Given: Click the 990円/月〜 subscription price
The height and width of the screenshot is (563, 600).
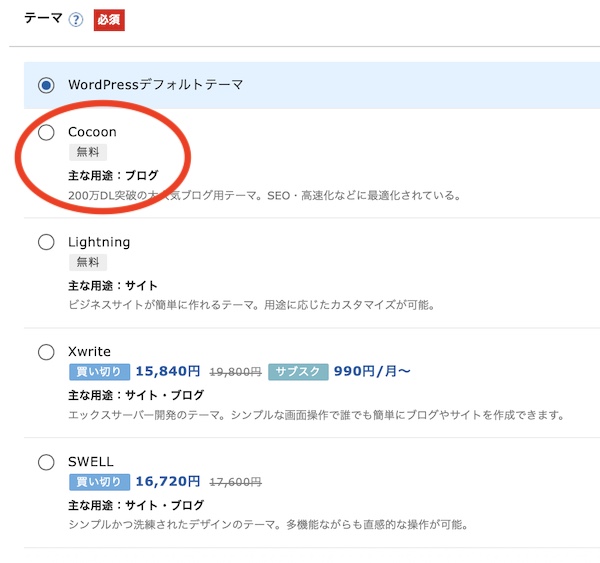Looking at the screenshot, I should pyautogui.click(x=372, y=371).
